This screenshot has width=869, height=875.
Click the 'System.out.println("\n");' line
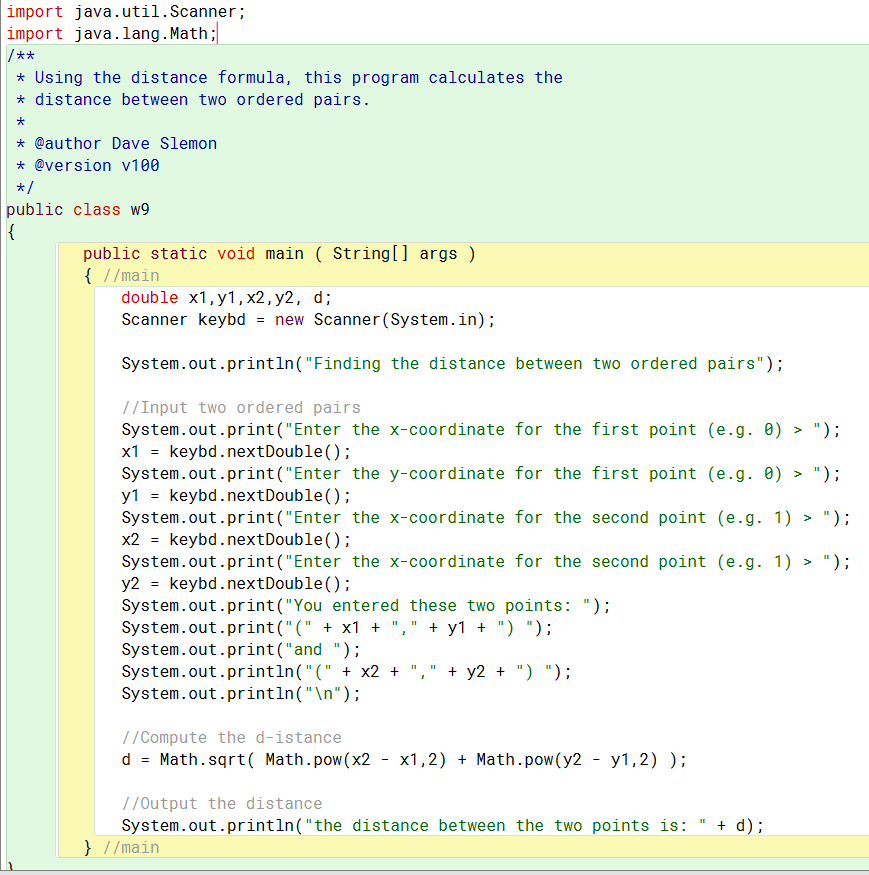(241, 694)
